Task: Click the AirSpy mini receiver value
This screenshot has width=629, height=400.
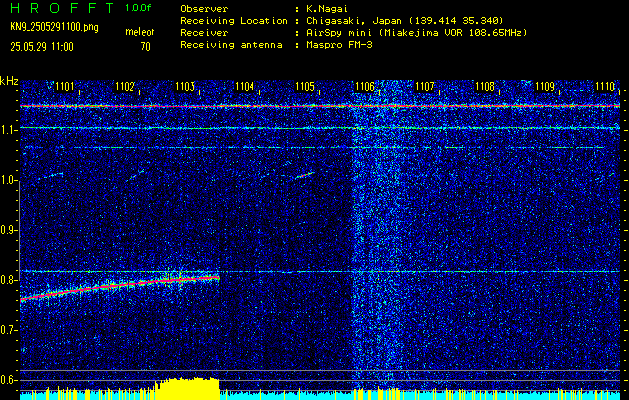Action: click(x=416, y=33)
